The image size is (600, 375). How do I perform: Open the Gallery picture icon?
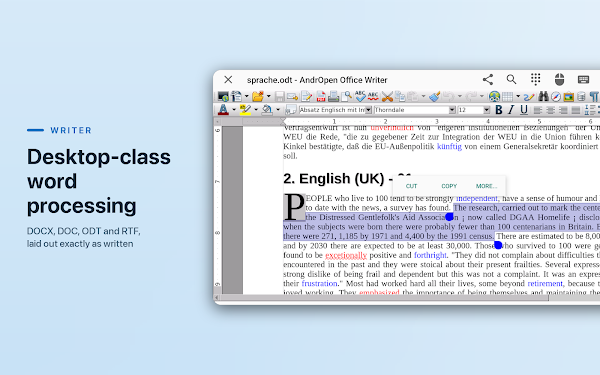[x=569, y=97]
